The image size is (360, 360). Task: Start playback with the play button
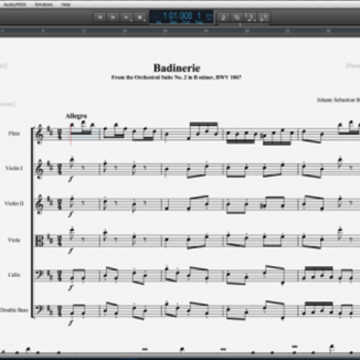point(113,17)
